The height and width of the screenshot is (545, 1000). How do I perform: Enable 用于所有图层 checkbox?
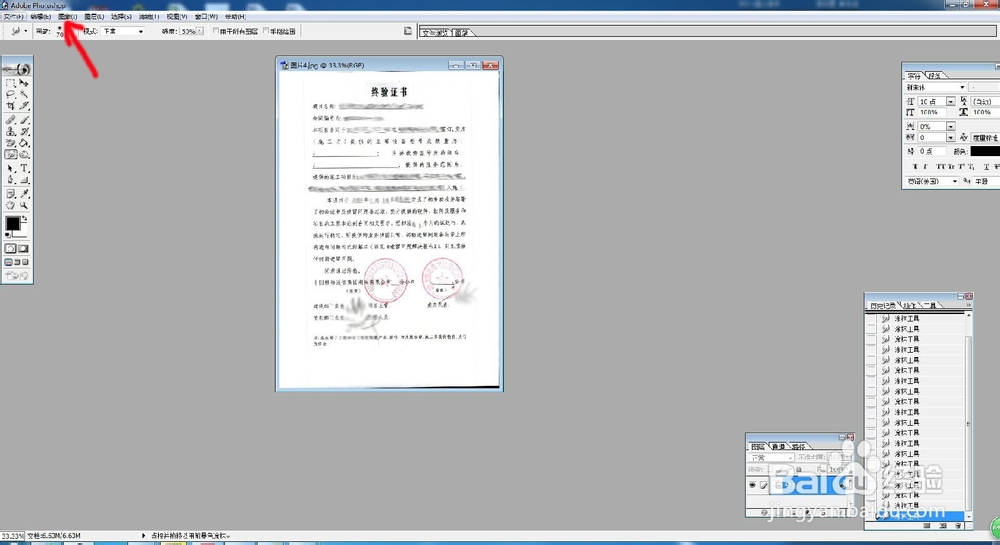coord(216,31)
